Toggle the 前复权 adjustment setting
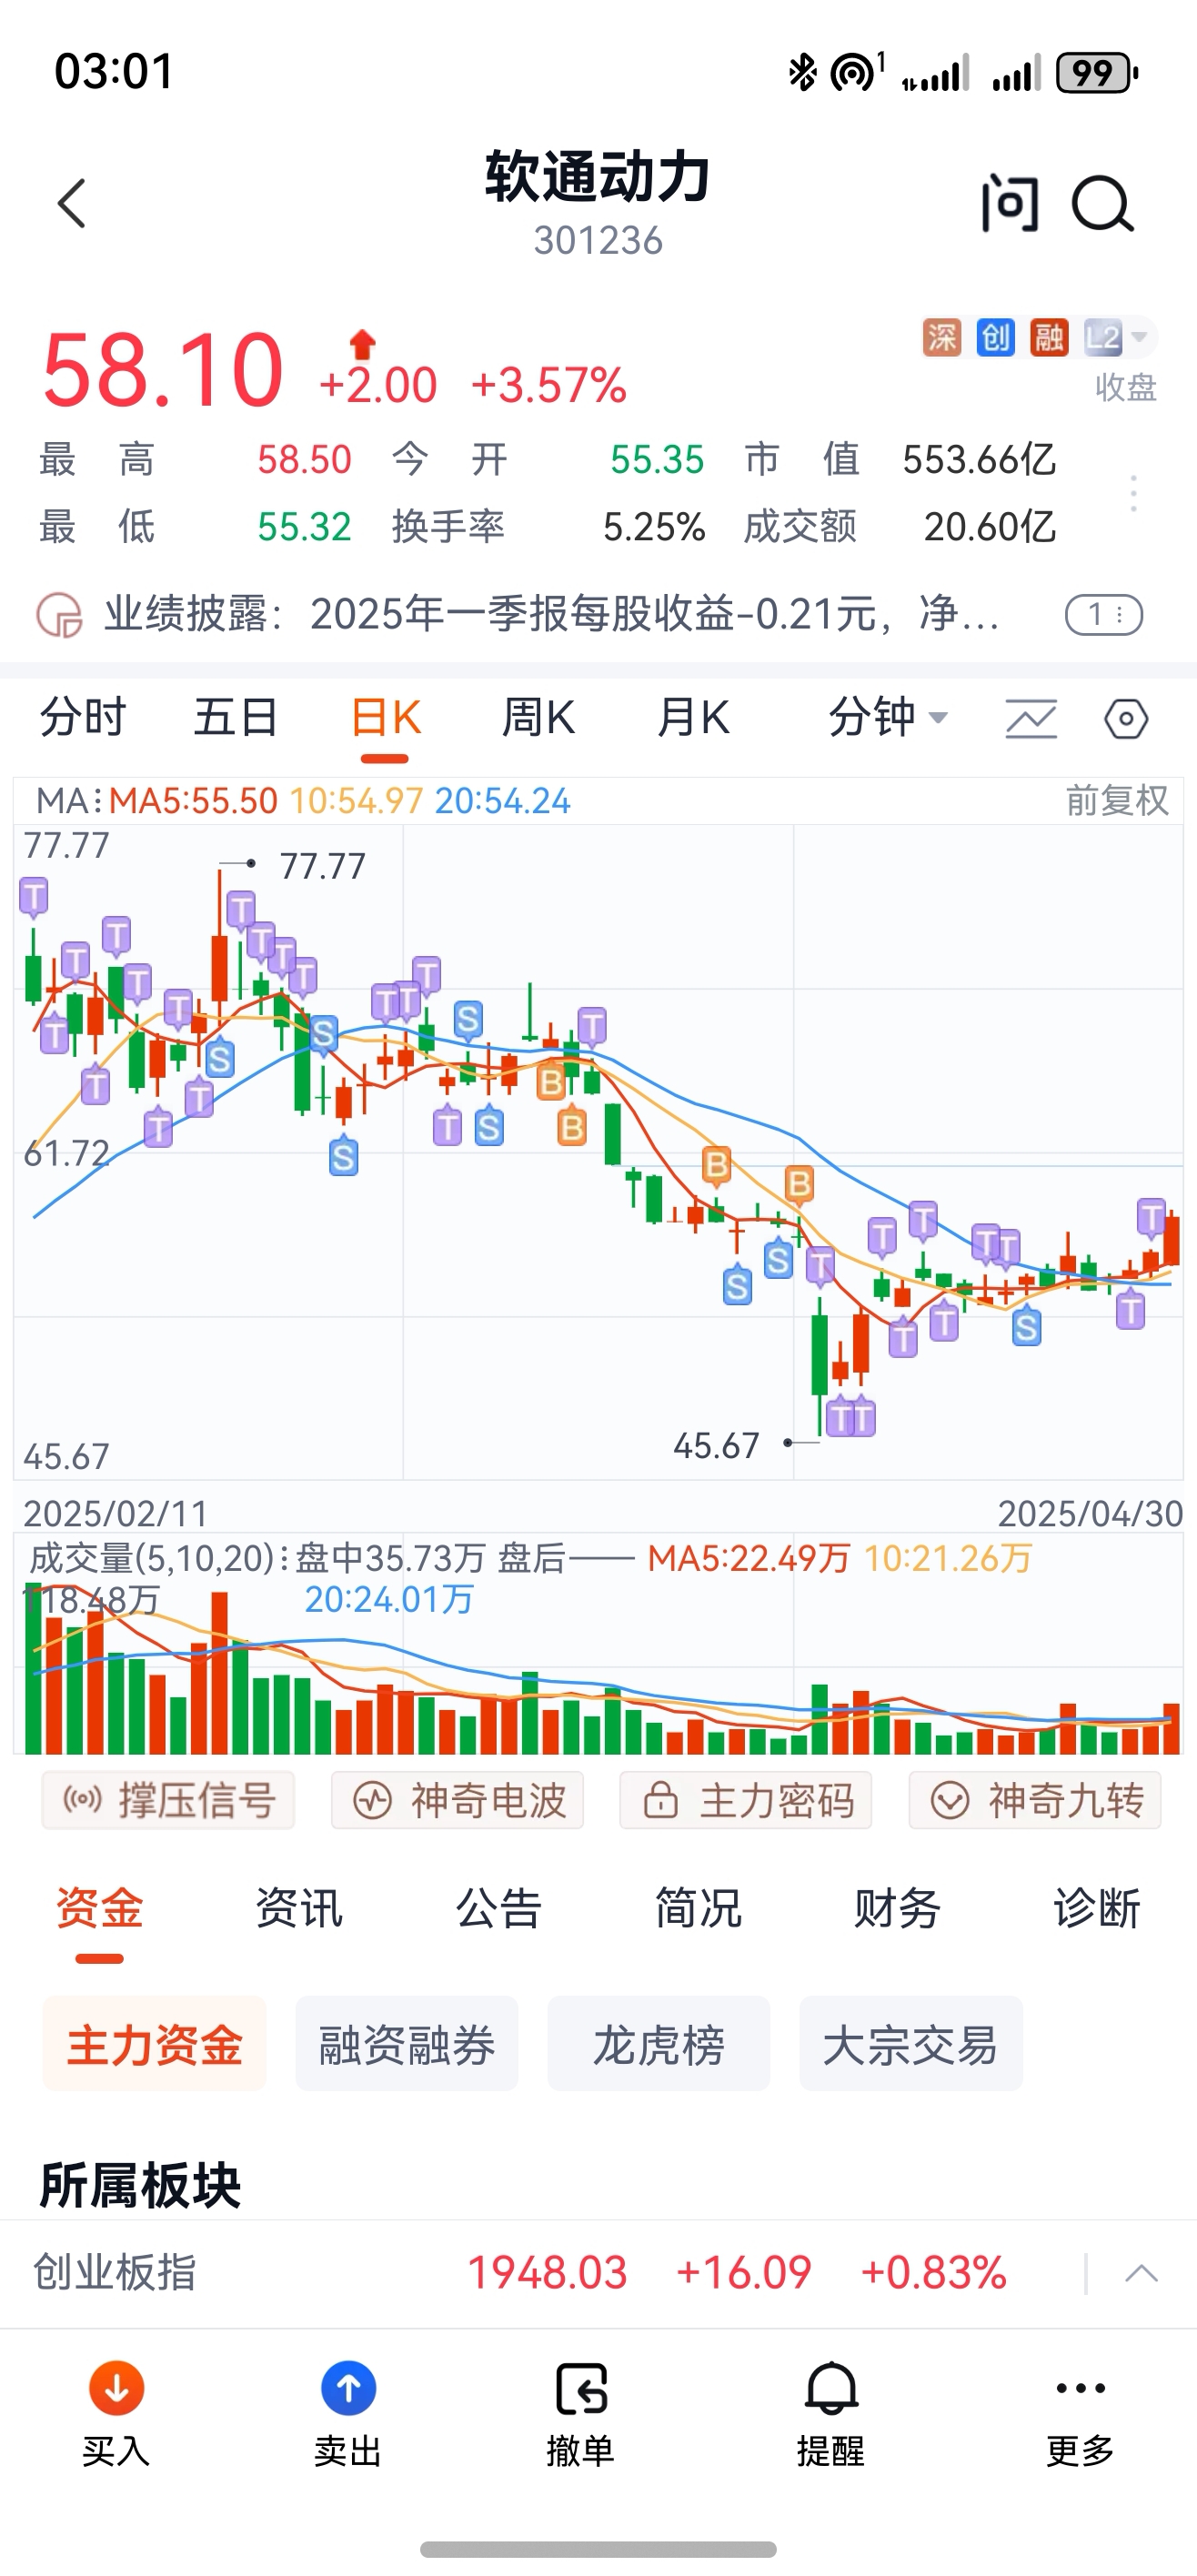Viewport: 1197px width, 2576px height. coord(1117,801)
